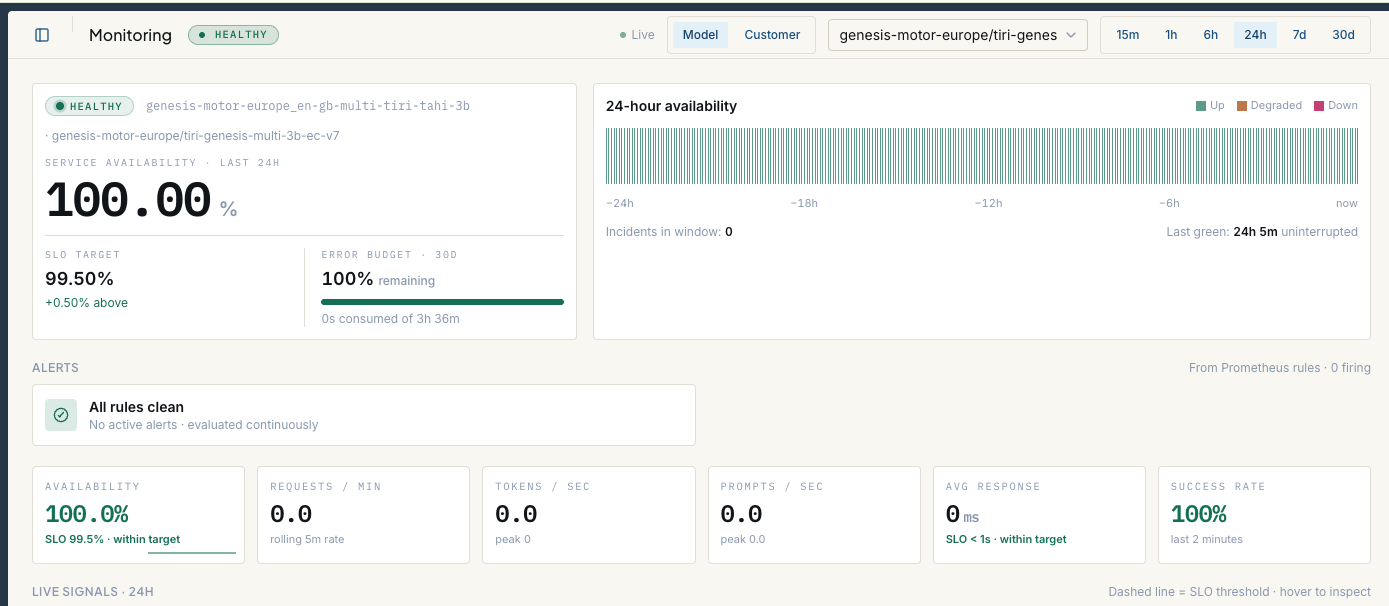Click the Down legend swatch

click(1319, 106)
